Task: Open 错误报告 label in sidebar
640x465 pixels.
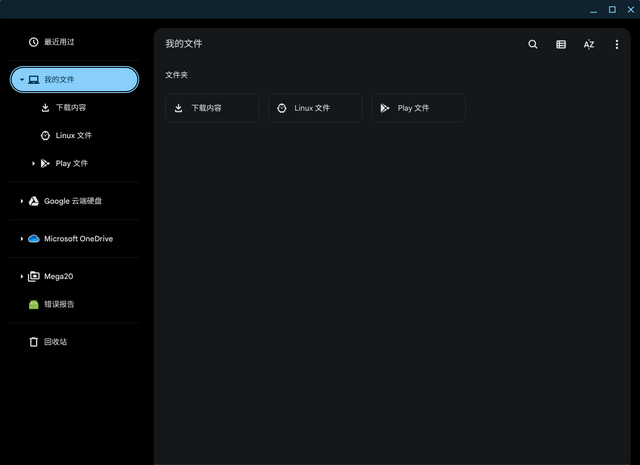Action: (59, 304)
